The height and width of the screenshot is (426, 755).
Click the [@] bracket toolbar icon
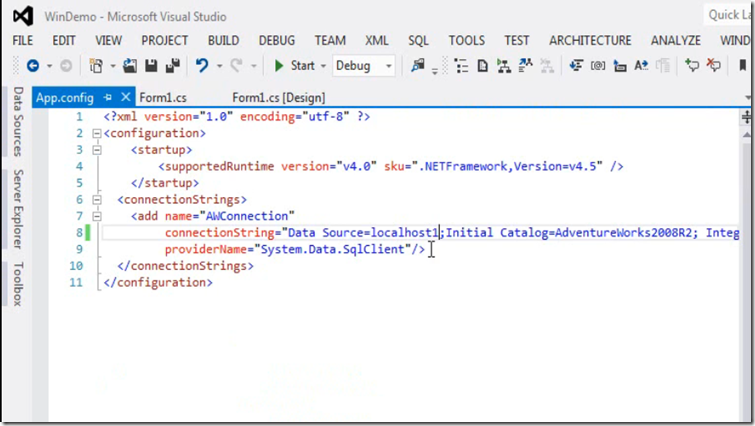[598, 65]
